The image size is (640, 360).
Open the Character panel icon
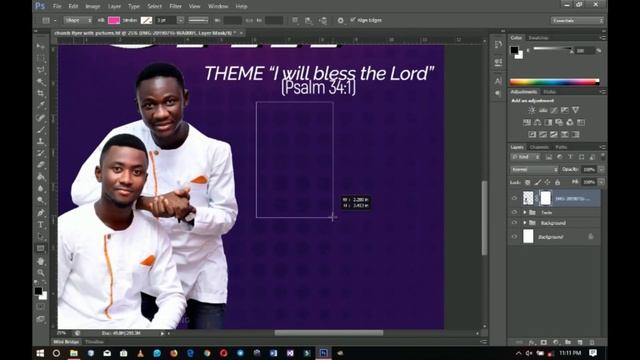498,81
